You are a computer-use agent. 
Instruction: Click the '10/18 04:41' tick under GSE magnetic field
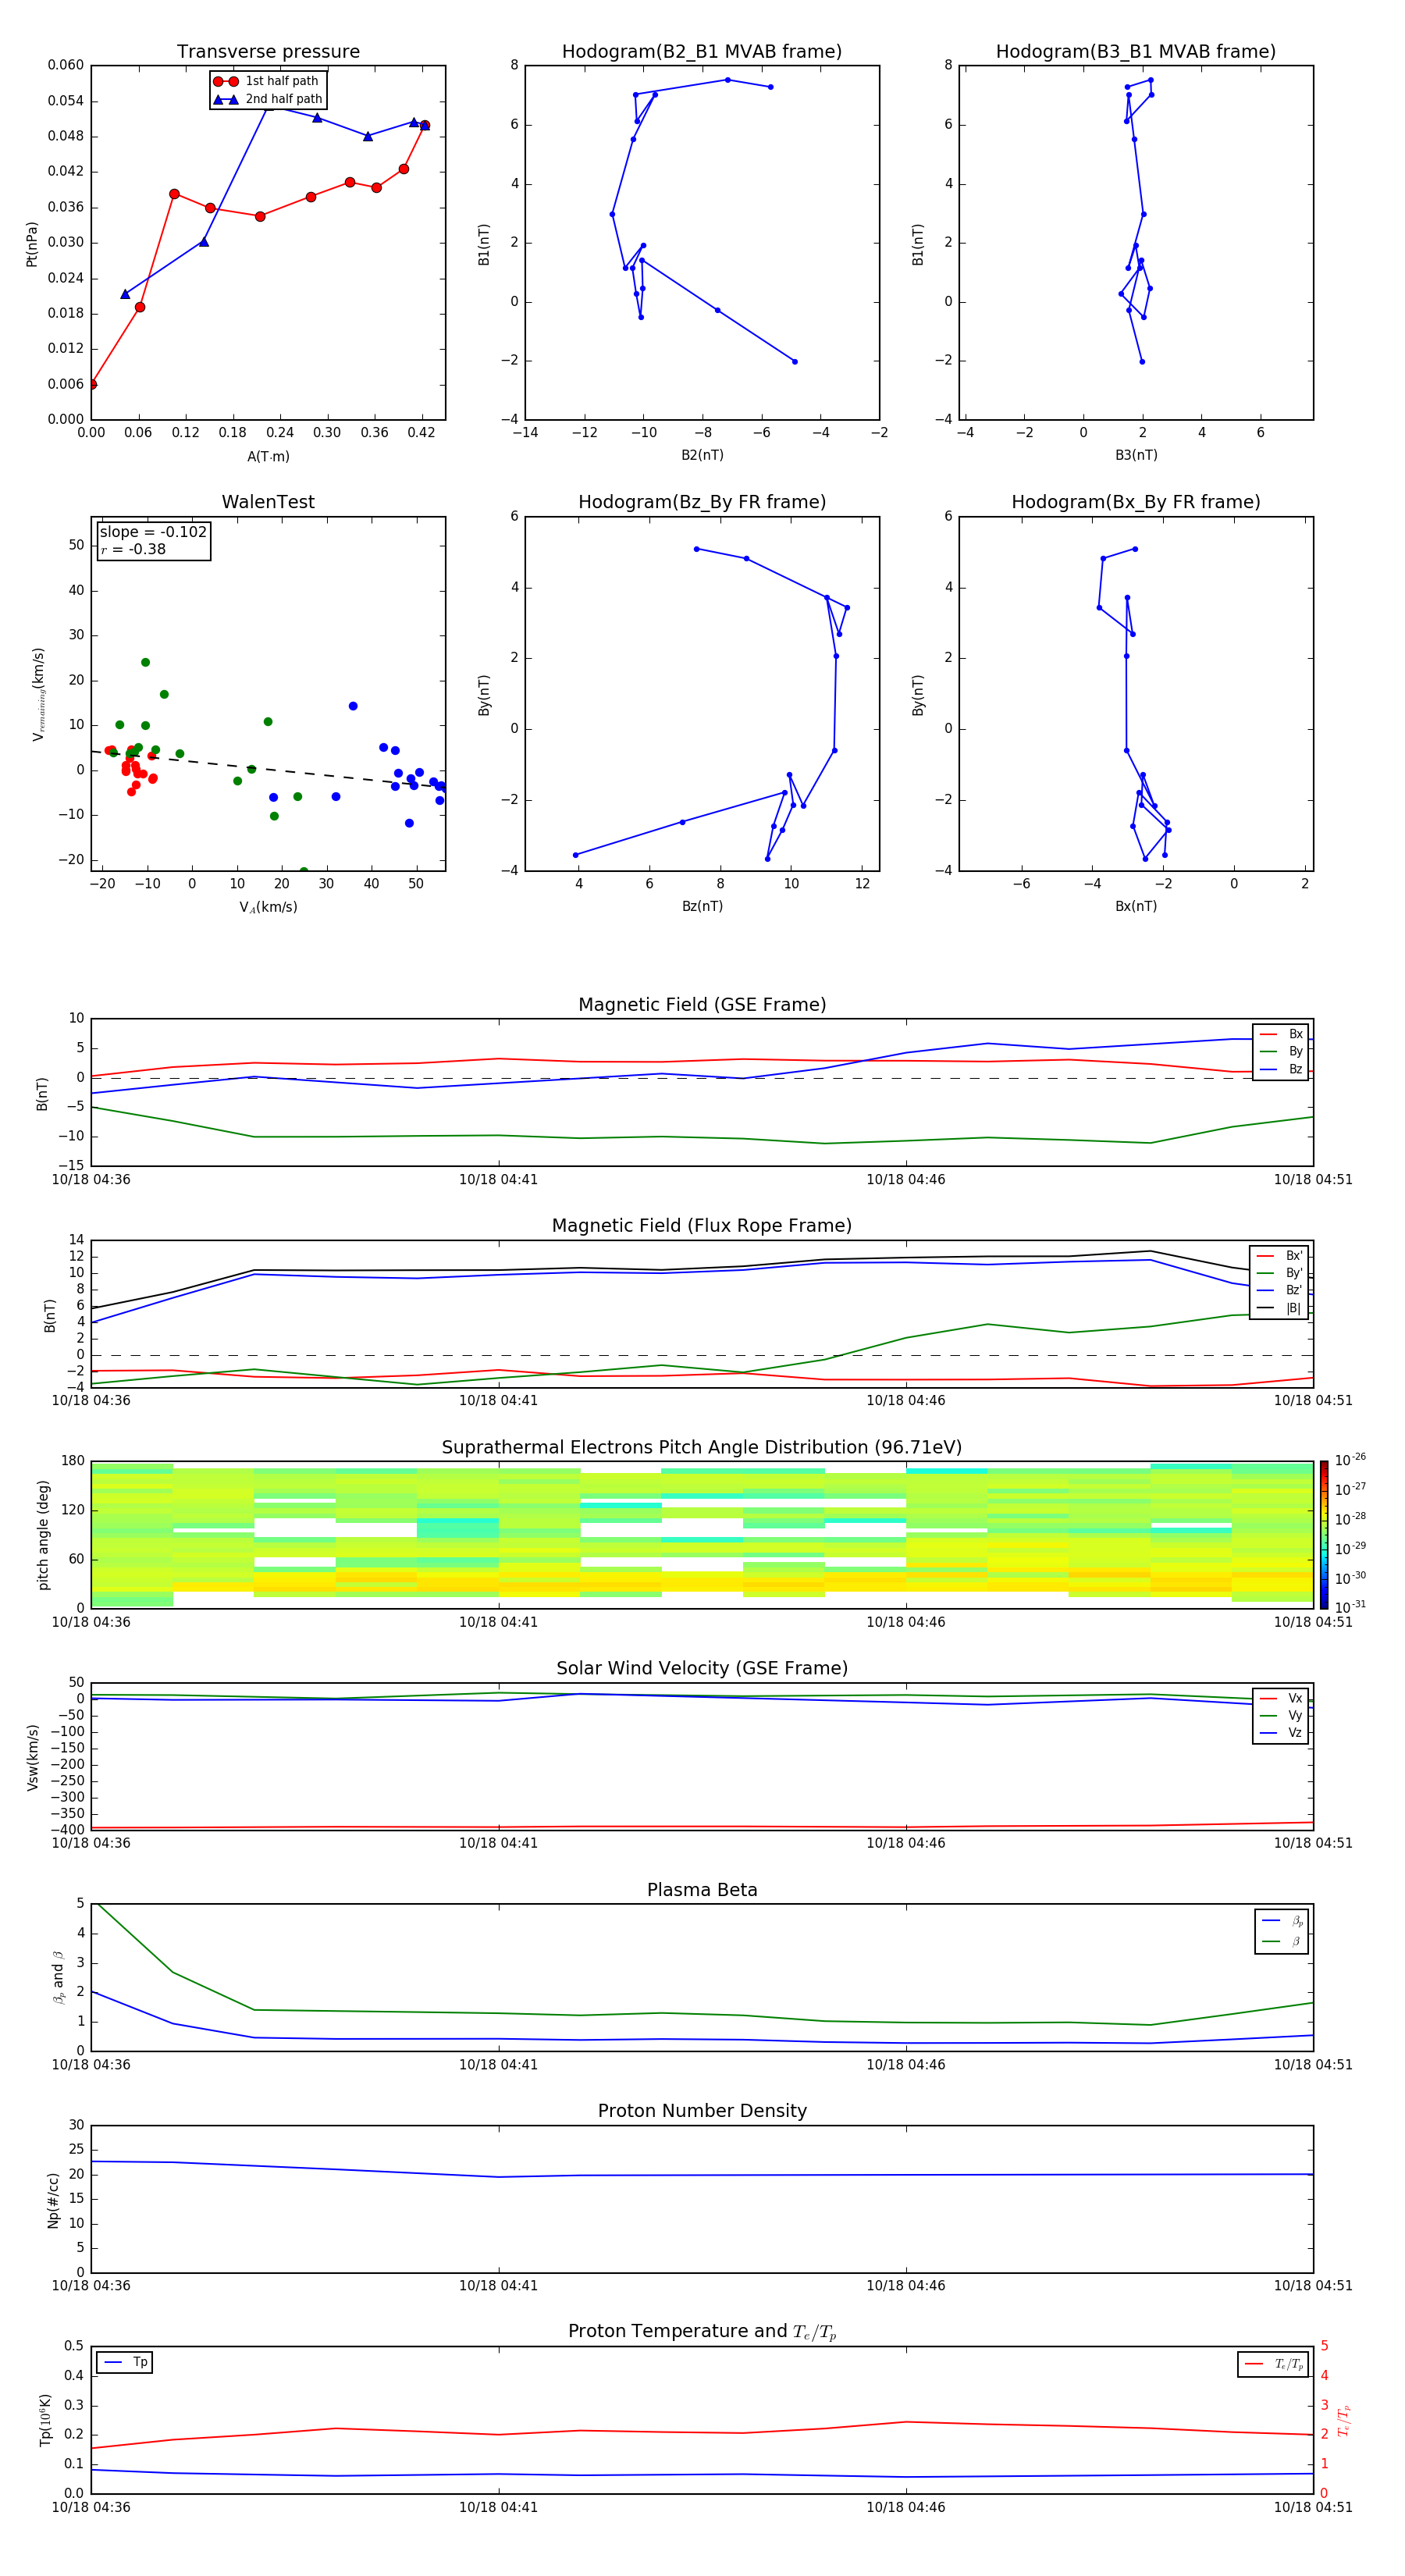tap(498, 1180)
